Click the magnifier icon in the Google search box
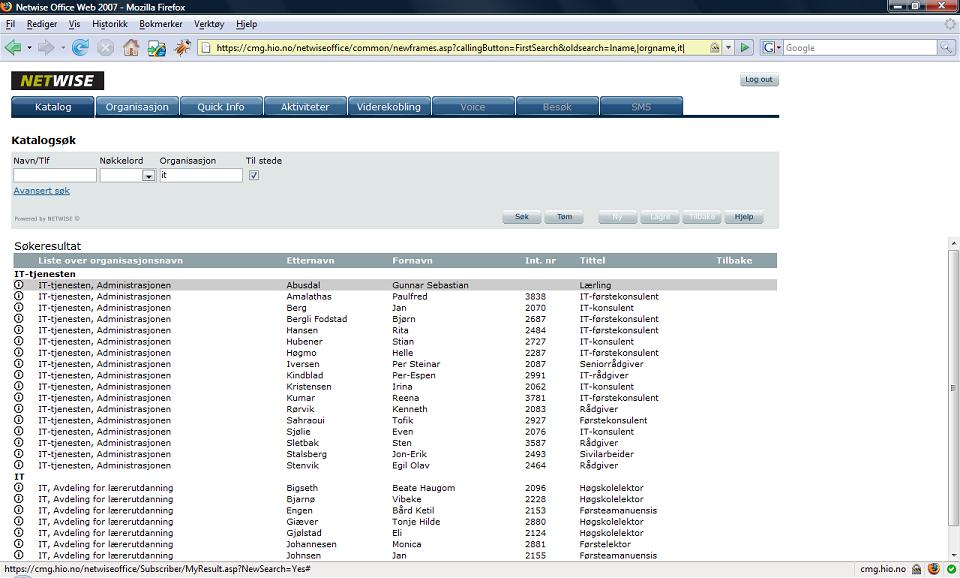The height and width of the screenshot is (578, 960). (x=946, y=47)
